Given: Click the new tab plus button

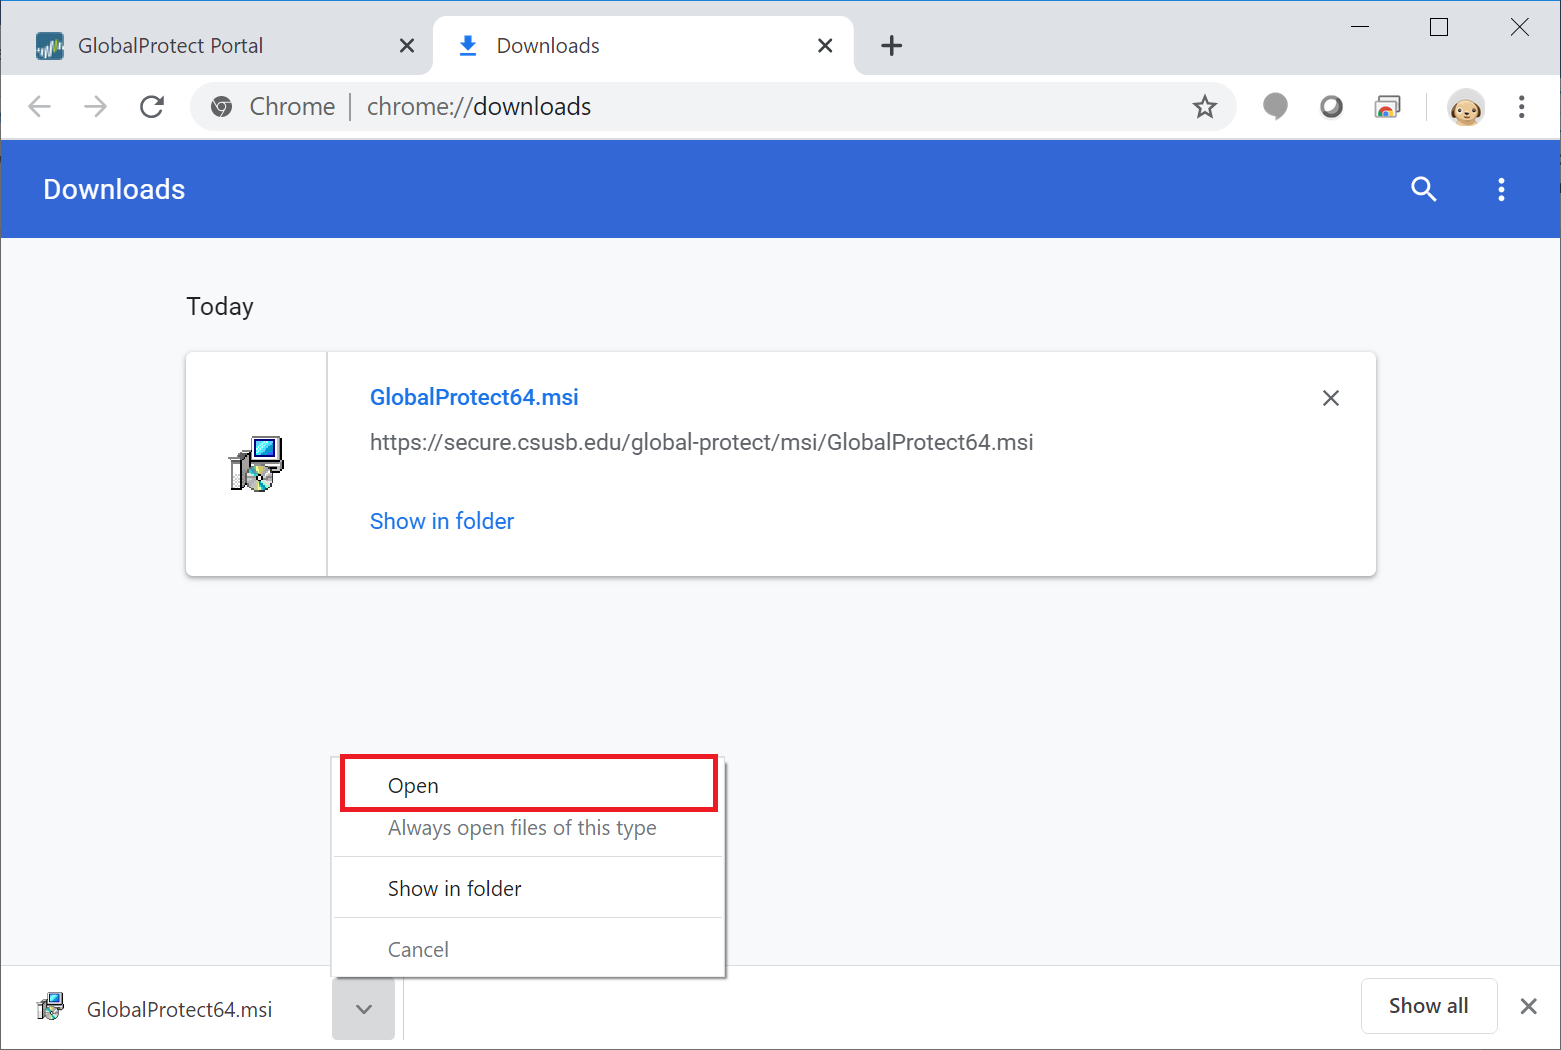Looking at the screenshot, I should 891,45.
